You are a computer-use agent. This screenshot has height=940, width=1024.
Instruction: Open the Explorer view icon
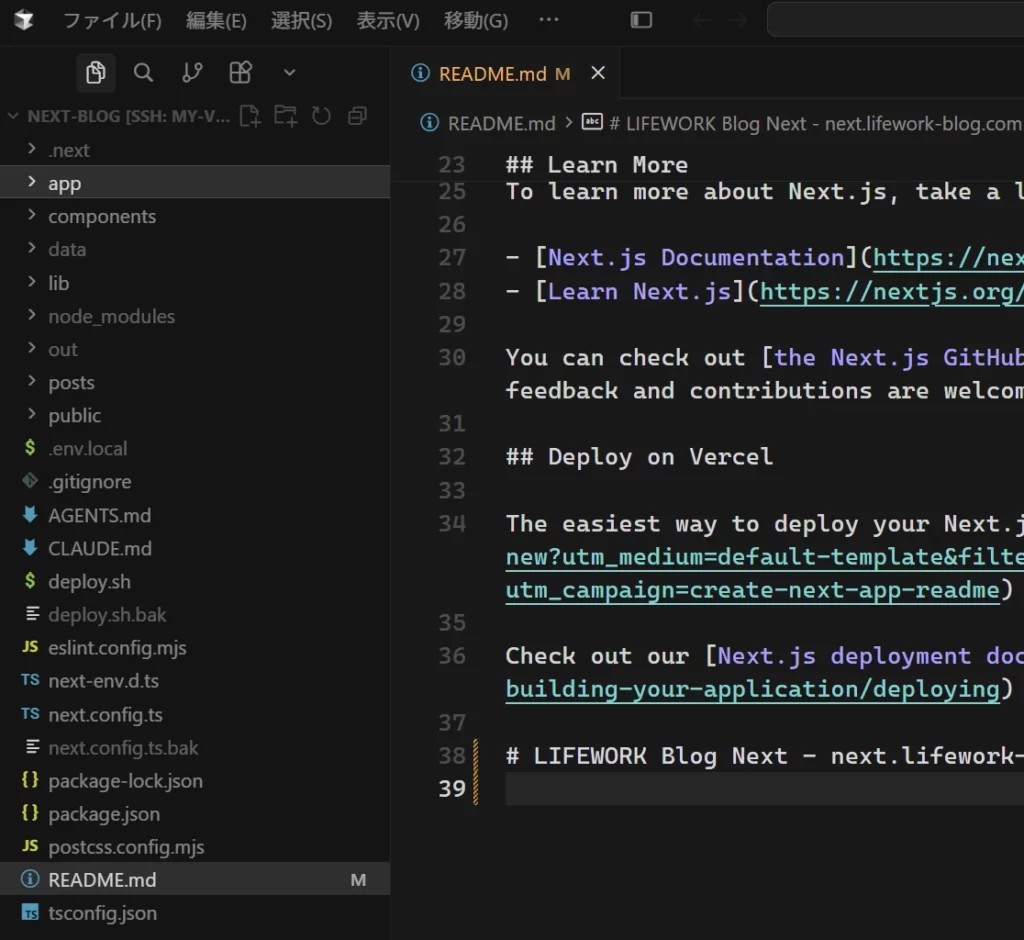pyautogui.click(x=96, y=73)
